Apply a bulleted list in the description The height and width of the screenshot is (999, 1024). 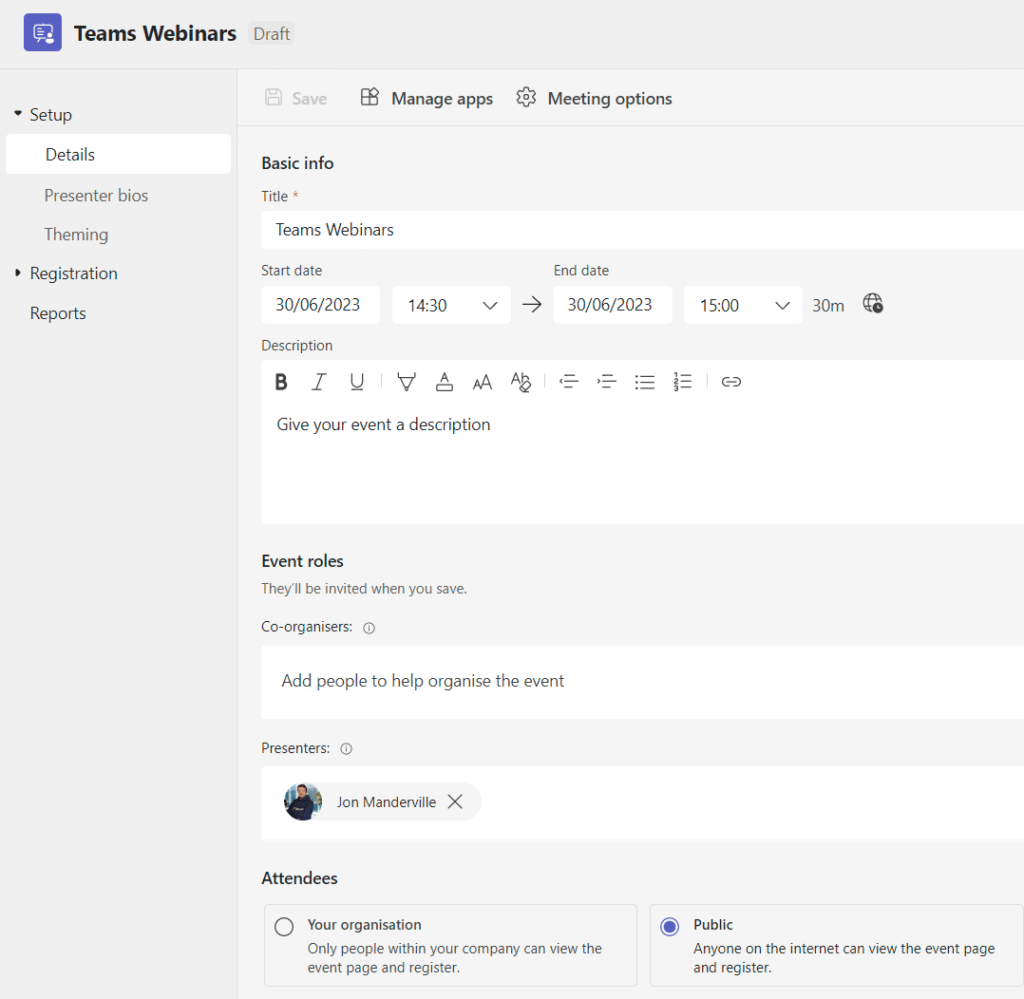644,381
